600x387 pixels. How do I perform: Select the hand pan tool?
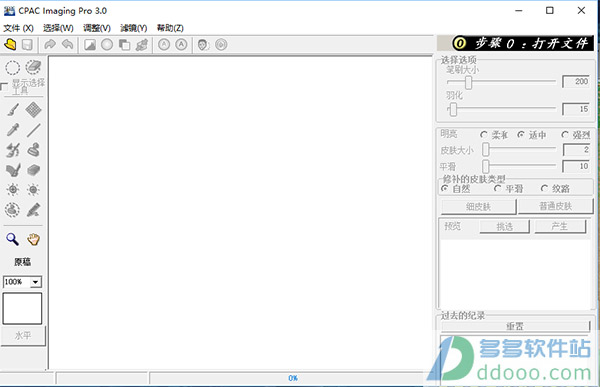[x=33, y=239]
